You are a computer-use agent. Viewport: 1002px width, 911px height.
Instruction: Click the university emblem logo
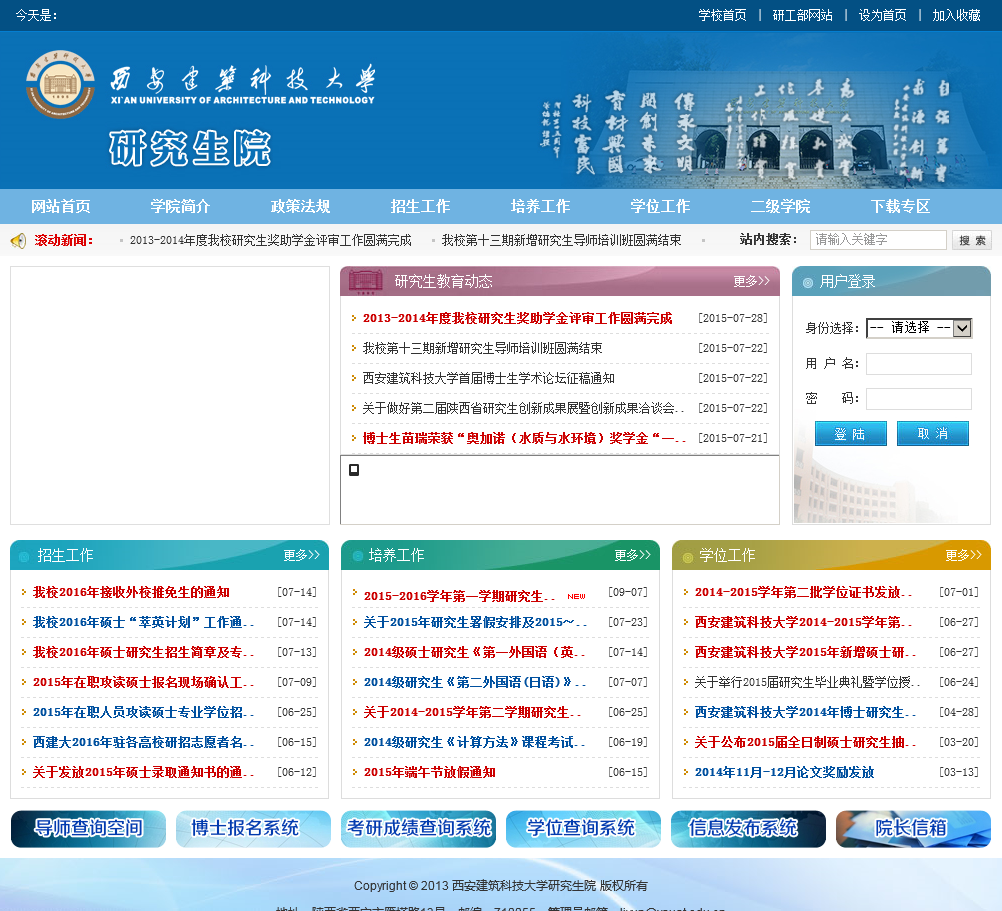pos(61,84)
